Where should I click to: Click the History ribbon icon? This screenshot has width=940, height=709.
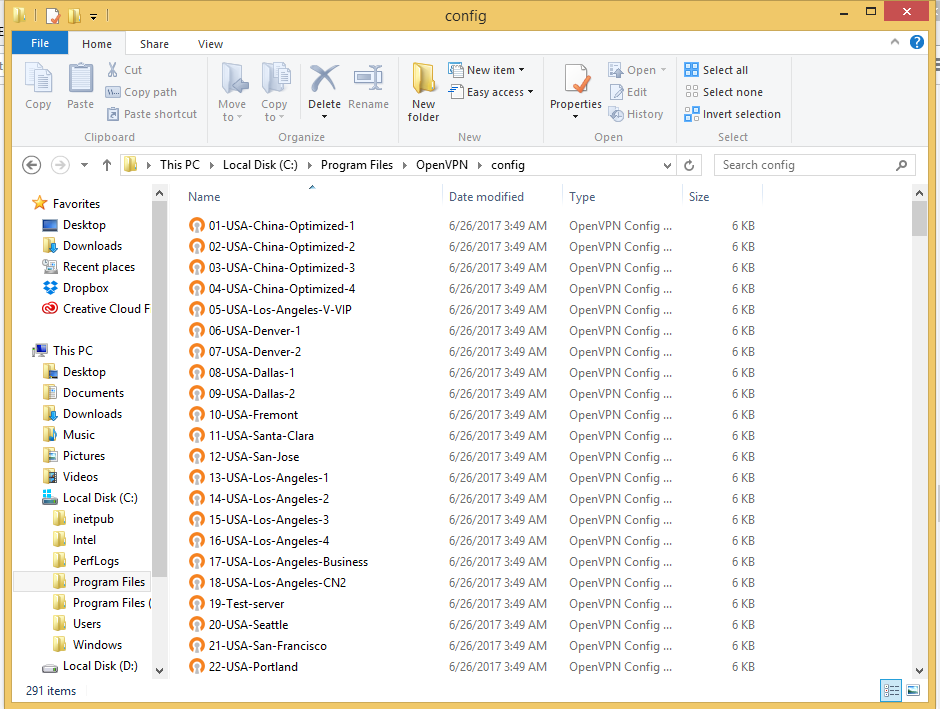635,114
